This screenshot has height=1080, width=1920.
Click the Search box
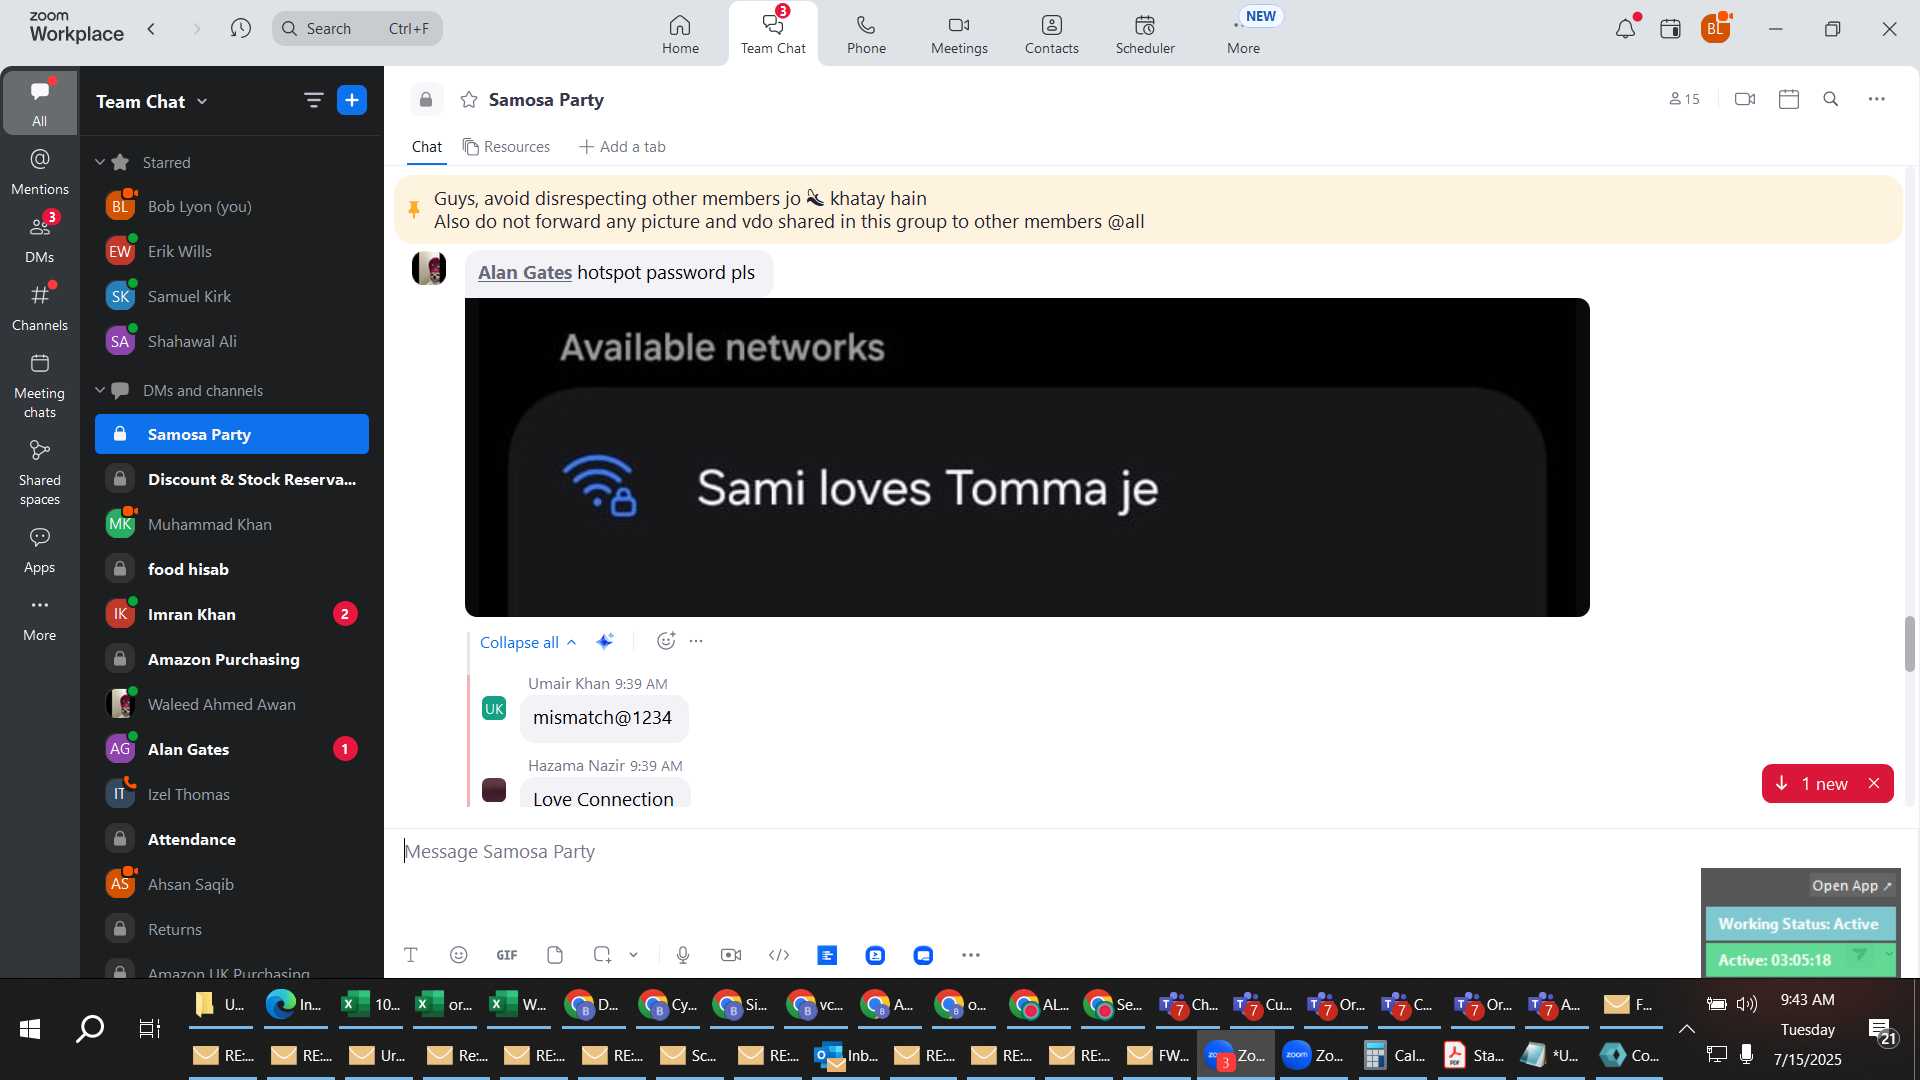tap(357, 29)
